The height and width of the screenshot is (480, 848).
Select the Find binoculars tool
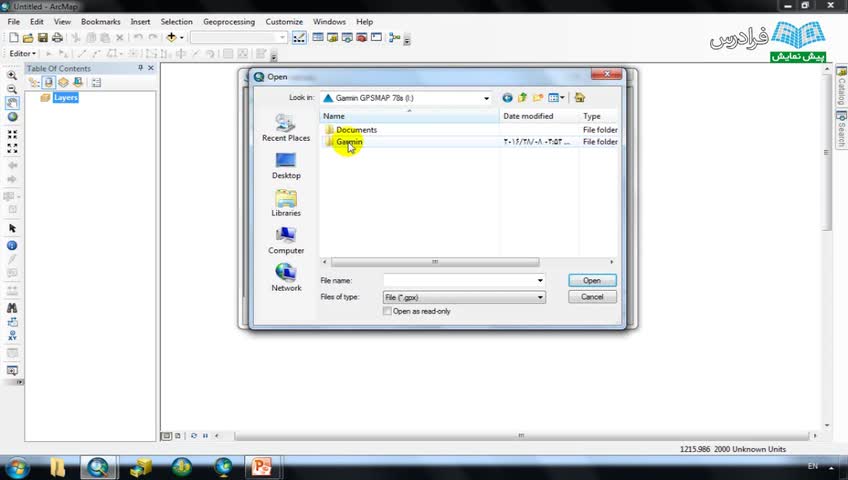pyautogui.click(x=12, y=308)
